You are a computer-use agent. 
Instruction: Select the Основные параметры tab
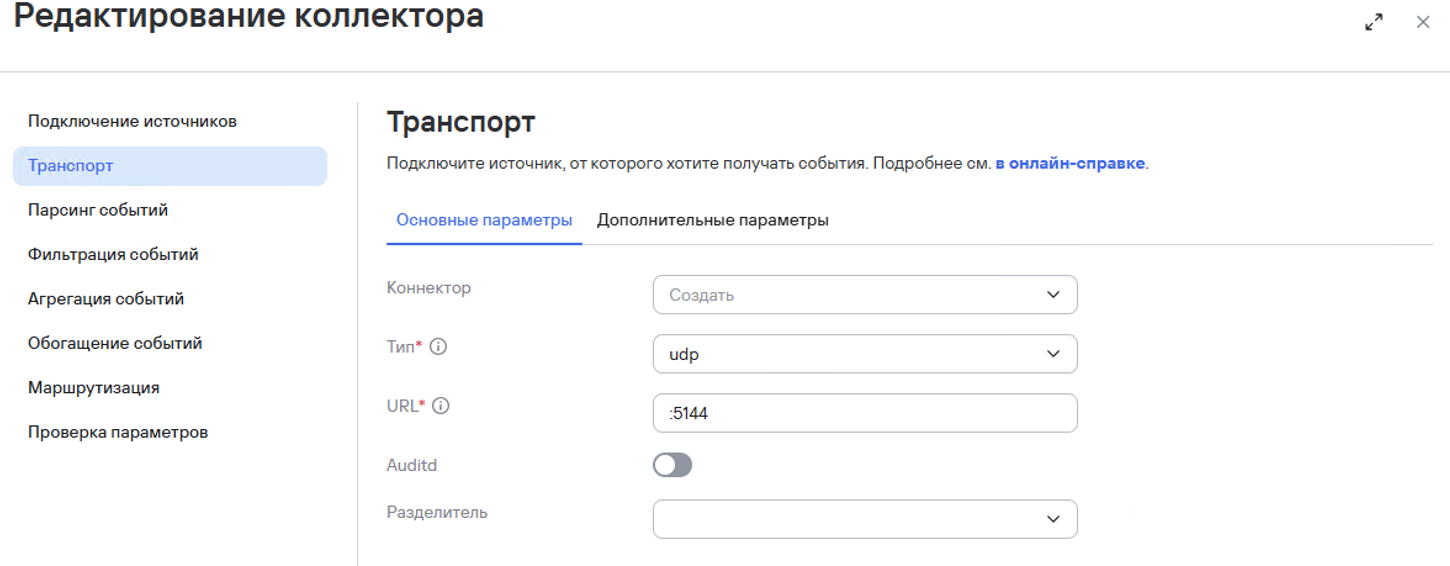point(484,220)
